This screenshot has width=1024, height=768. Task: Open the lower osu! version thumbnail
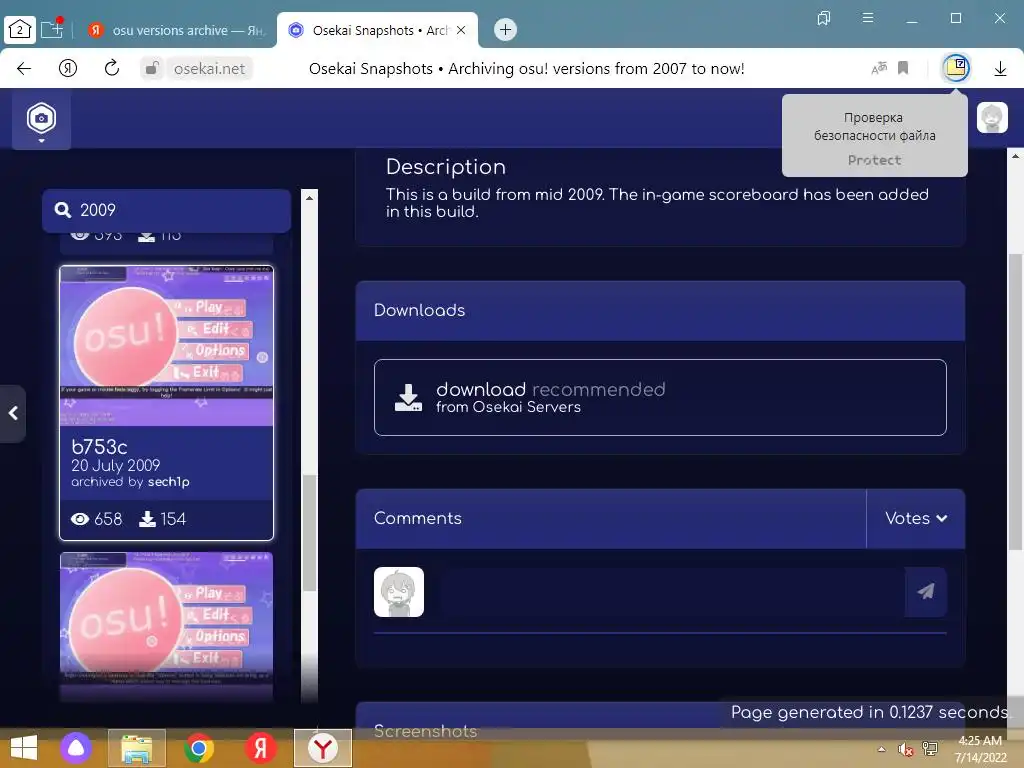point(167,626)
